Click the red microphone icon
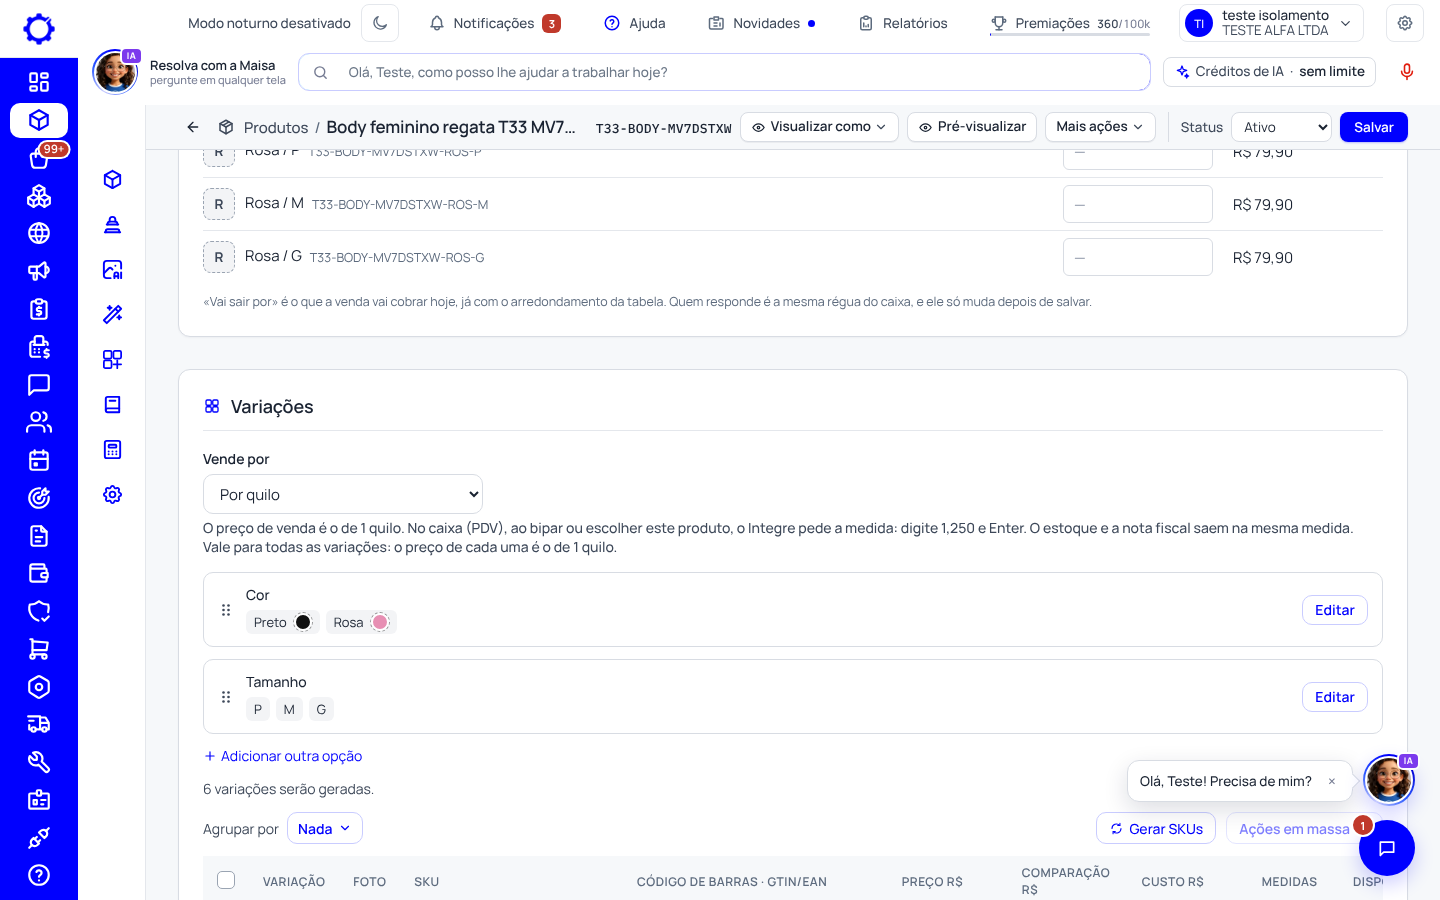The height and width of the screenshot is (900, 1440). coord(1407,72)
